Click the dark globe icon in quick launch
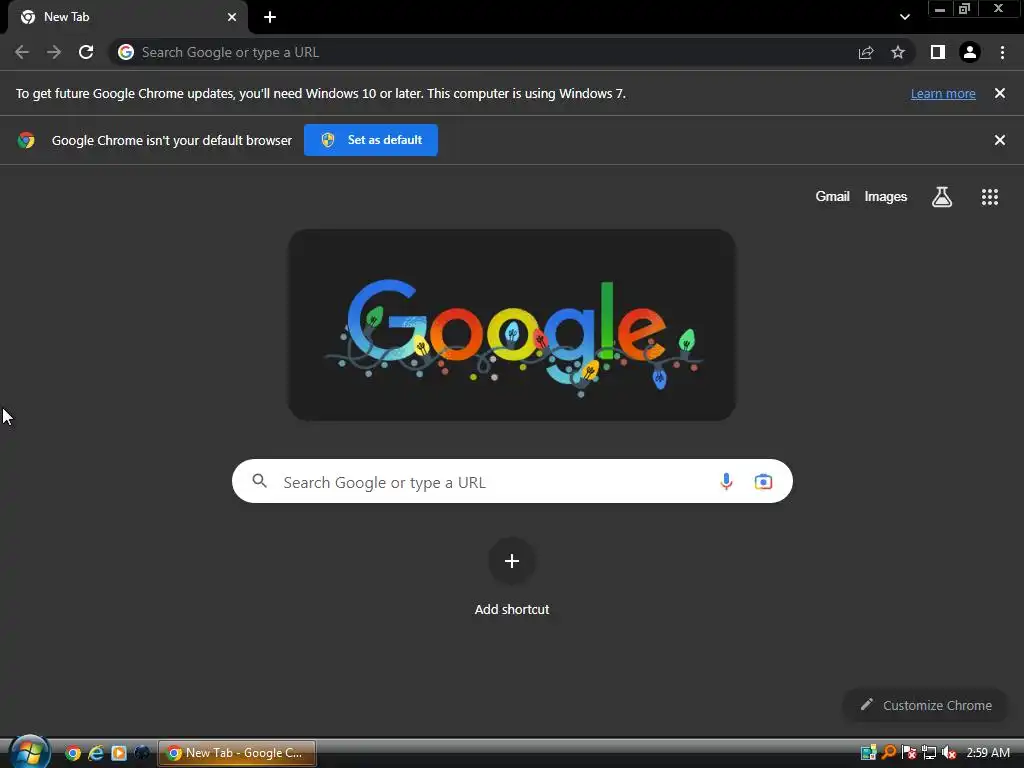The image size is (1024, 768). [x=142, y=753]
